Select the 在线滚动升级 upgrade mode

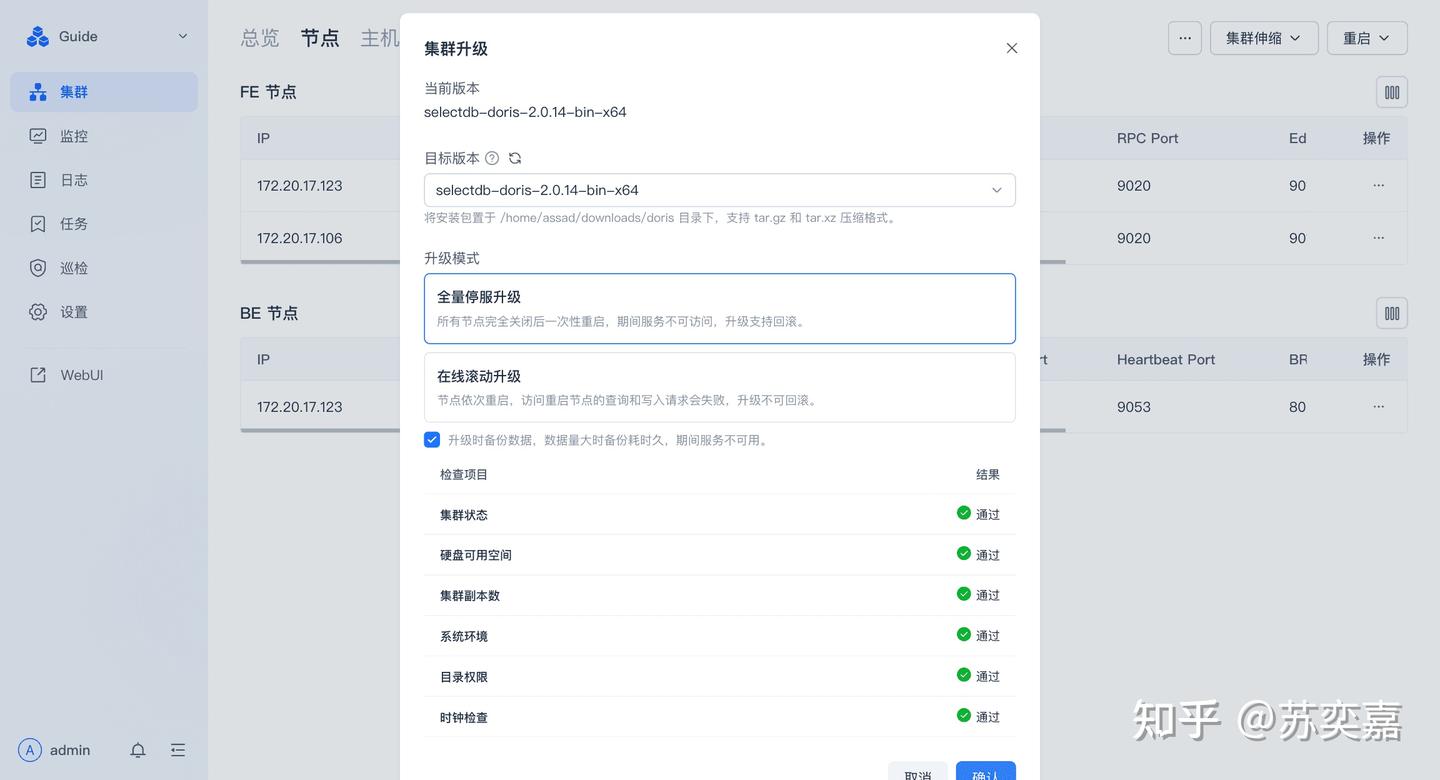(x=719, y=387)
